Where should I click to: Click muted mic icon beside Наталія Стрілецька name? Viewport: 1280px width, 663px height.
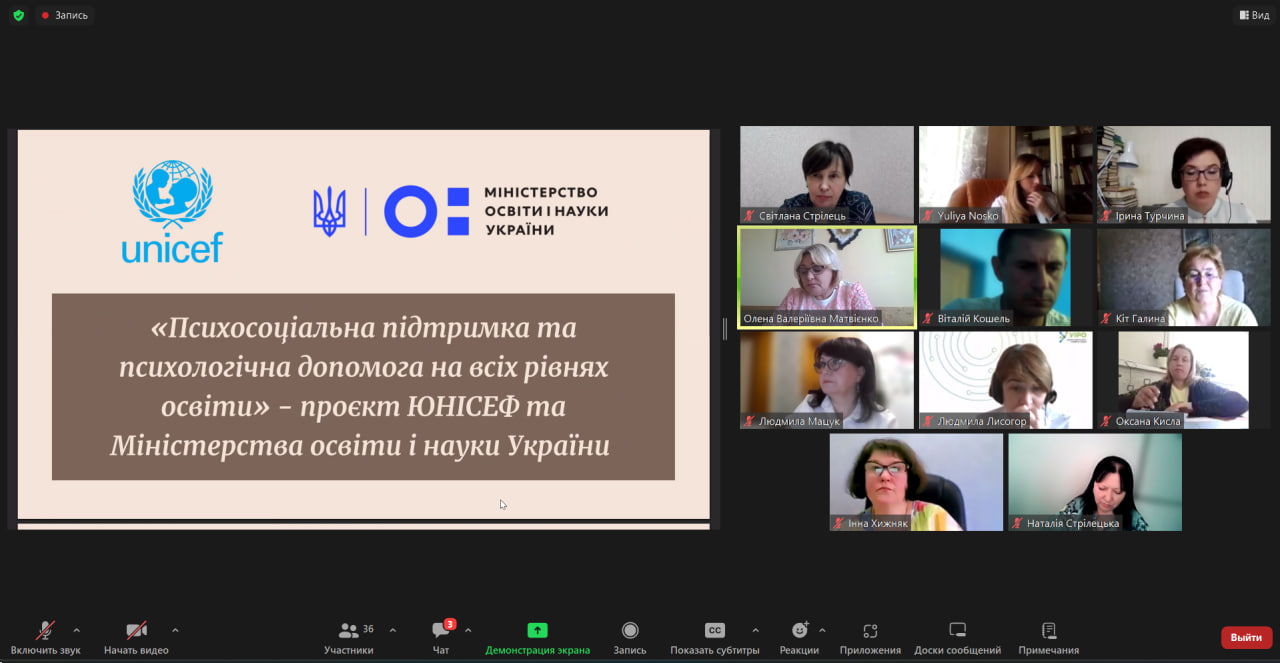[x=1017, y=523]
